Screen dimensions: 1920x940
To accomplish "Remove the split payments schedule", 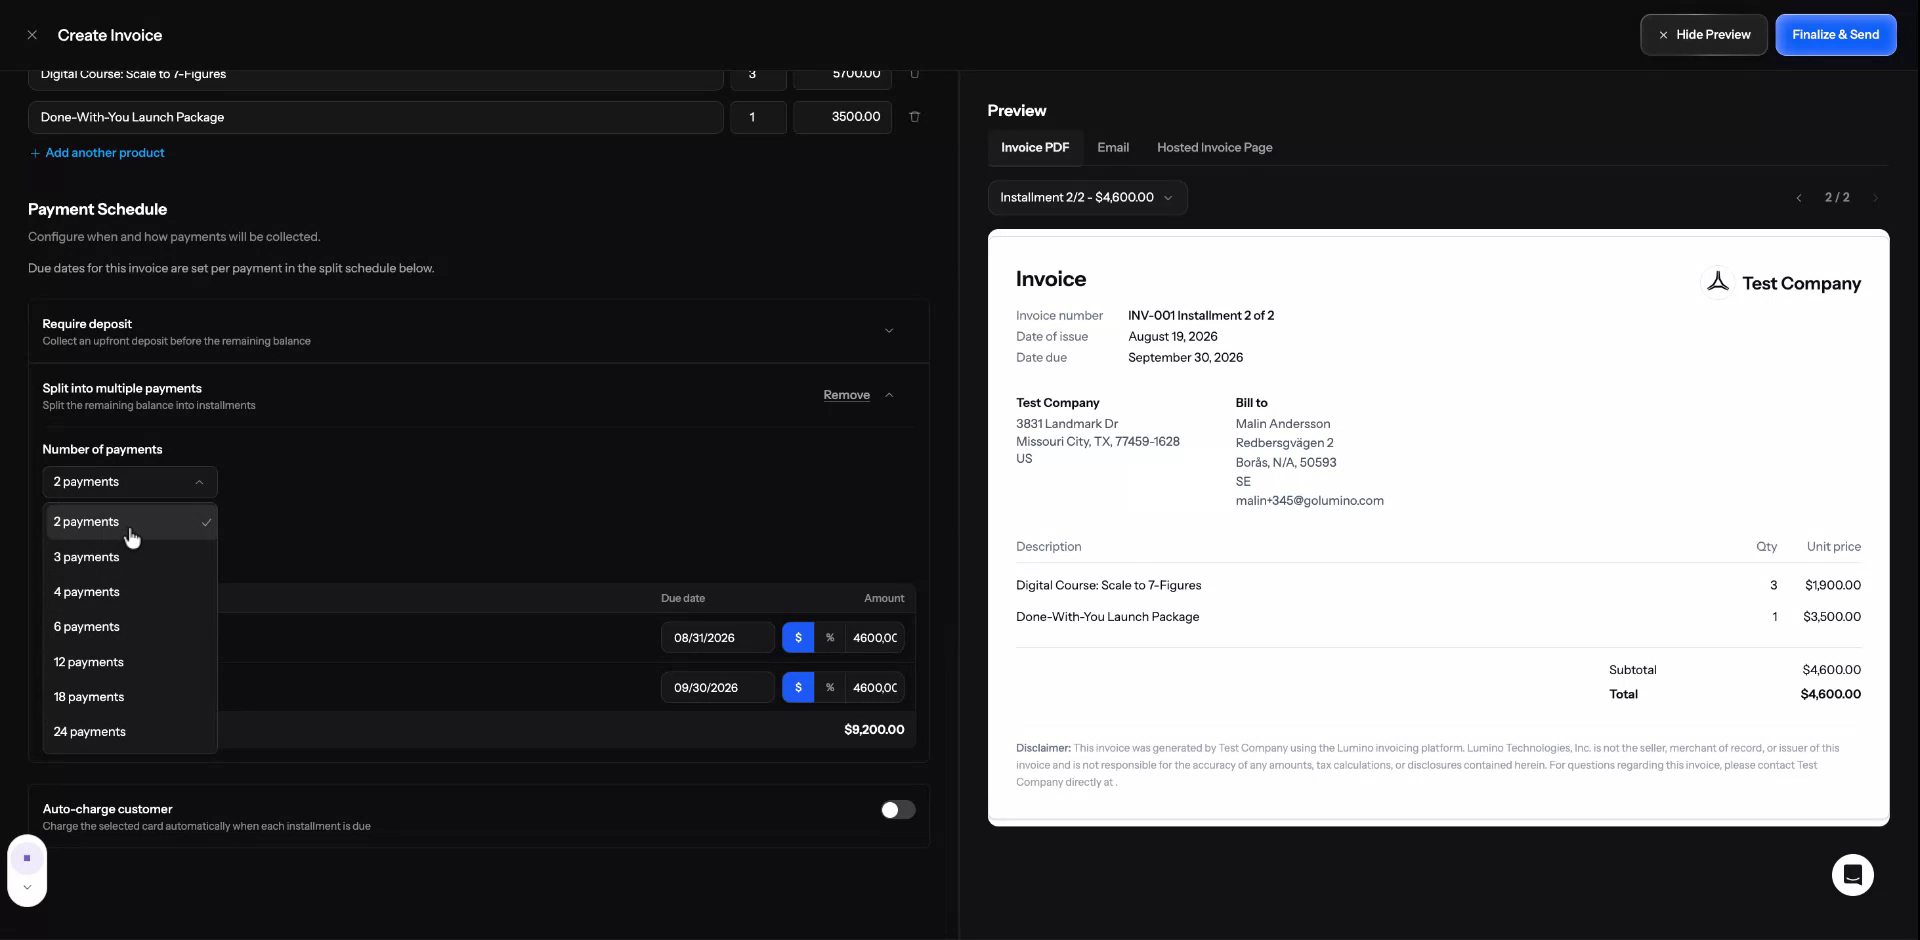I will pos(846,395).
